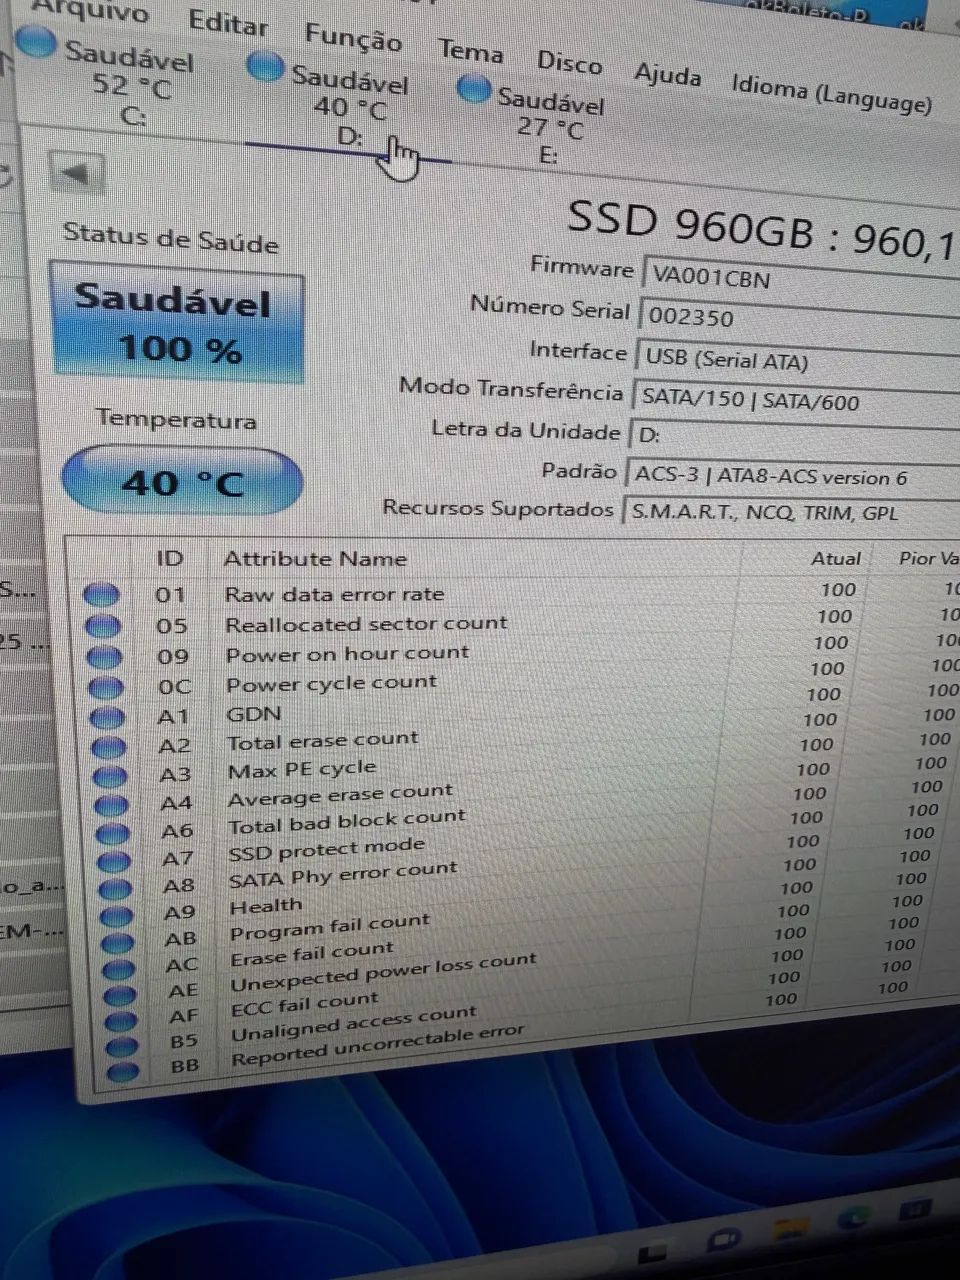
Task: Click status orb for Power cycle count
Action: pos(106,687)
